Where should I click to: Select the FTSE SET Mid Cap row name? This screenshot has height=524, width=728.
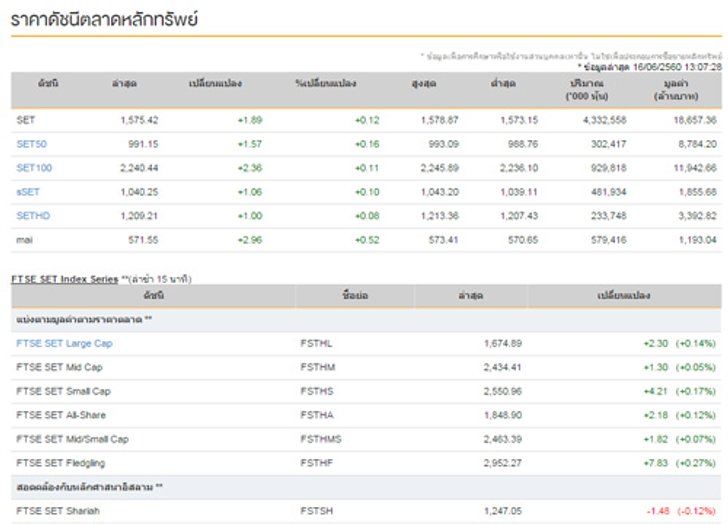pos(59,367)
